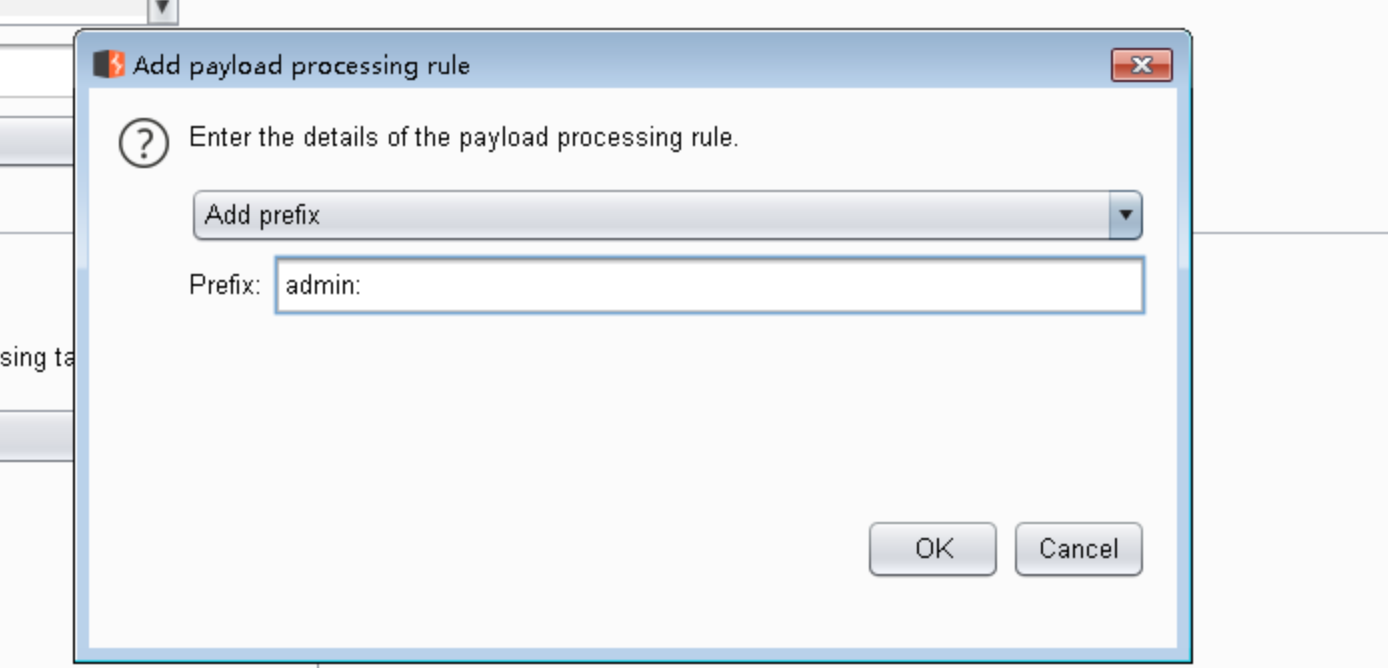Click the partially visible 'sing ta' background text
Screen dimensions: 1388x668
(x=36, y=358)
